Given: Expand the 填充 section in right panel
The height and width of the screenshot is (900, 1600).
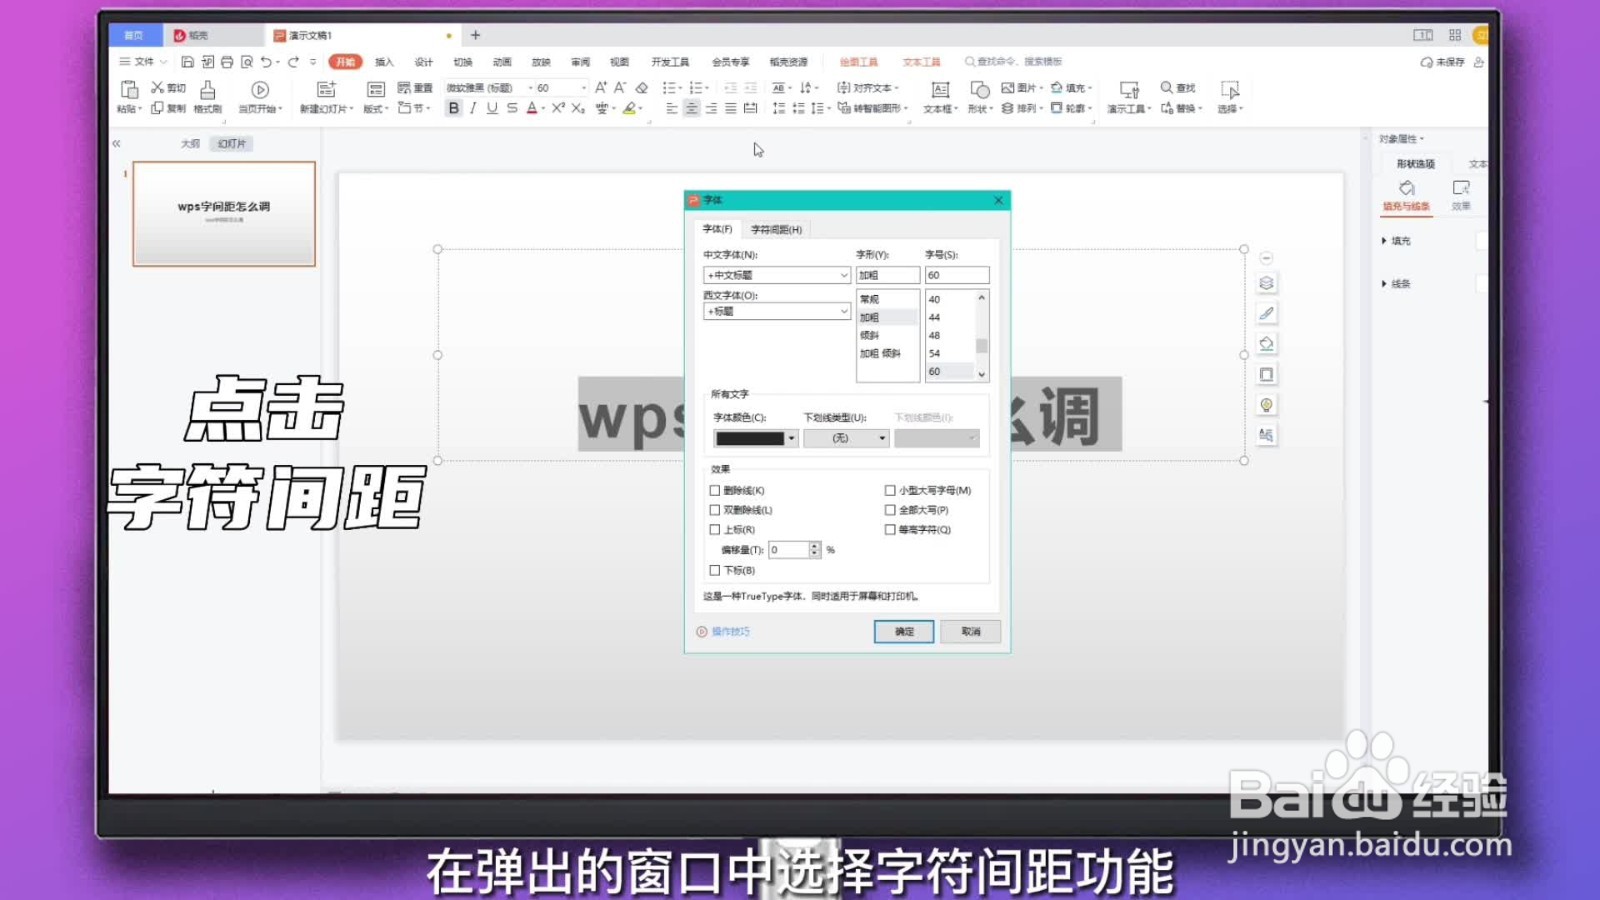Looking at the screenshot, I should click(1397, 240).
